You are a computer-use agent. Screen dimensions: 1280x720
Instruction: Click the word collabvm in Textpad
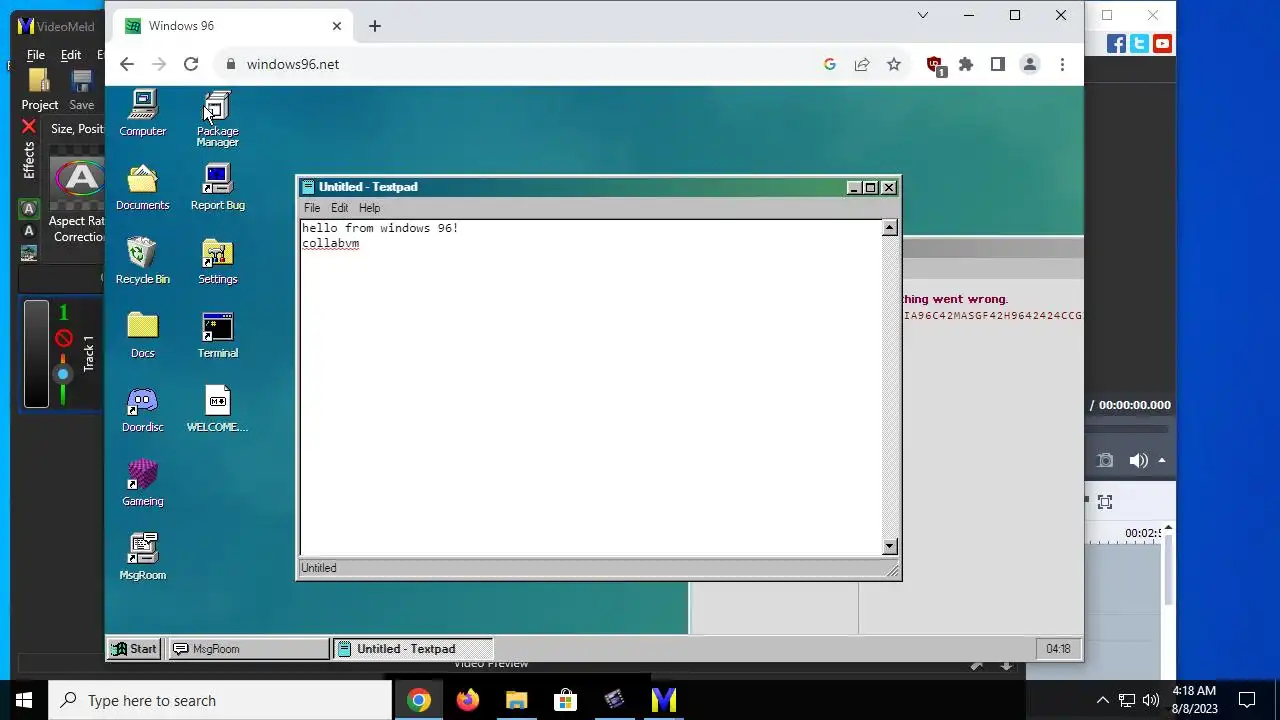click(331, 243)
